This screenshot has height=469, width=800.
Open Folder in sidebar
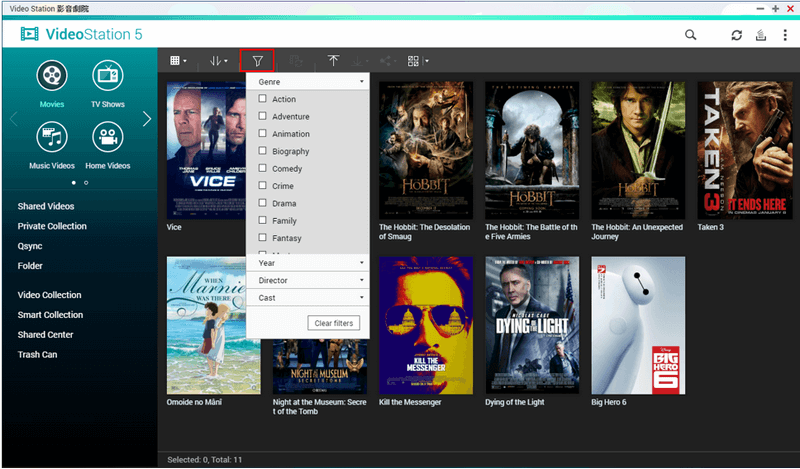[30, 266]
